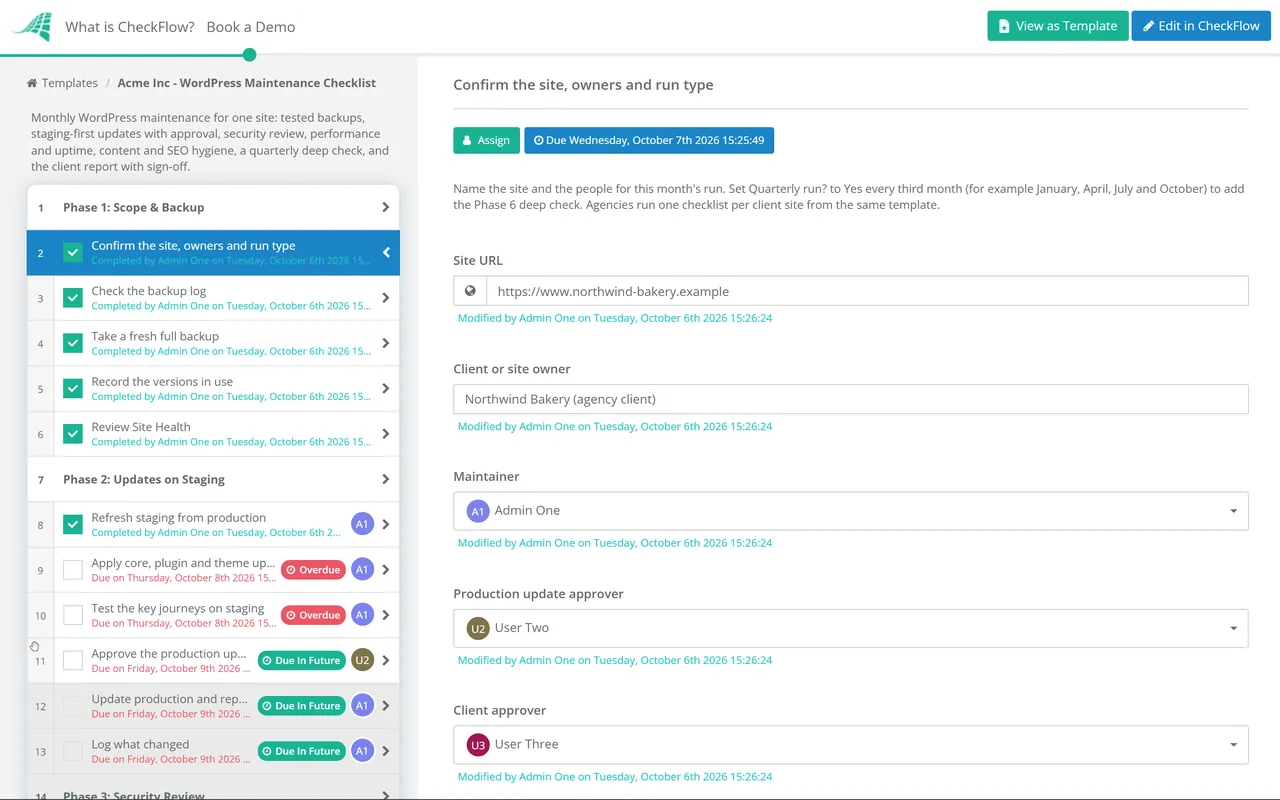The width and height of the screenshot is (1280, 800).
Task: Uncheck Take a fresh full backup task
Action: pos(73,343)
